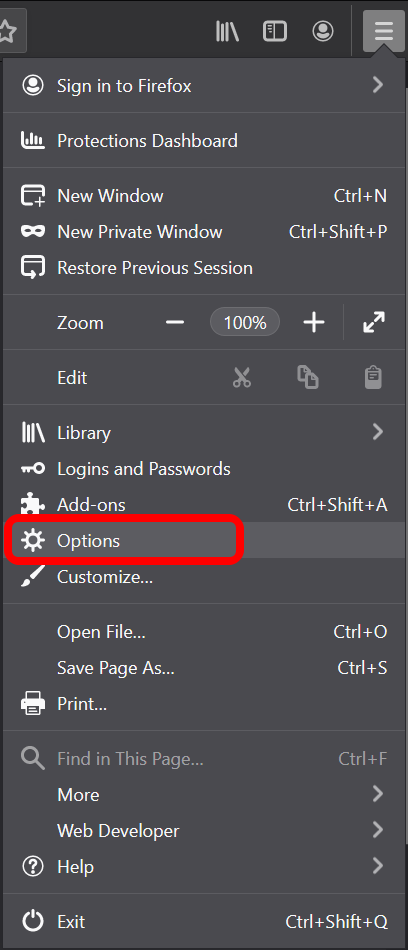This screenshot has width=408, height=950.
Task: Zoom out with the minus button
Action: (175, 322)
